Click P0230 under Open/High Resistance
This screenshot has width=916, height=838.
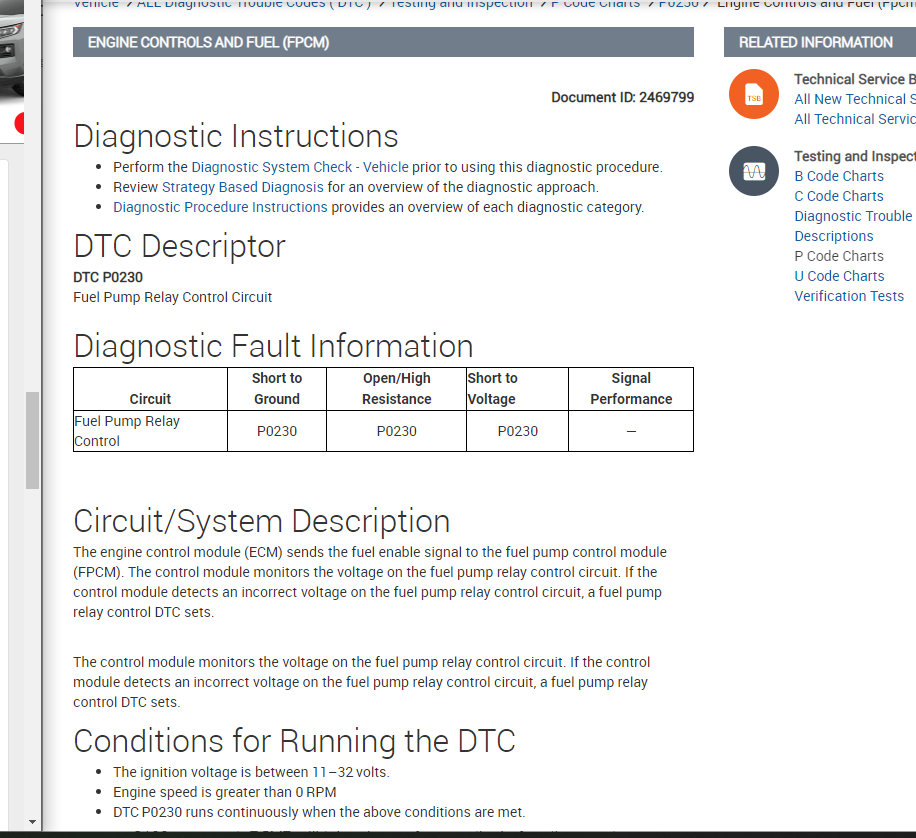(x=397, y=431)
